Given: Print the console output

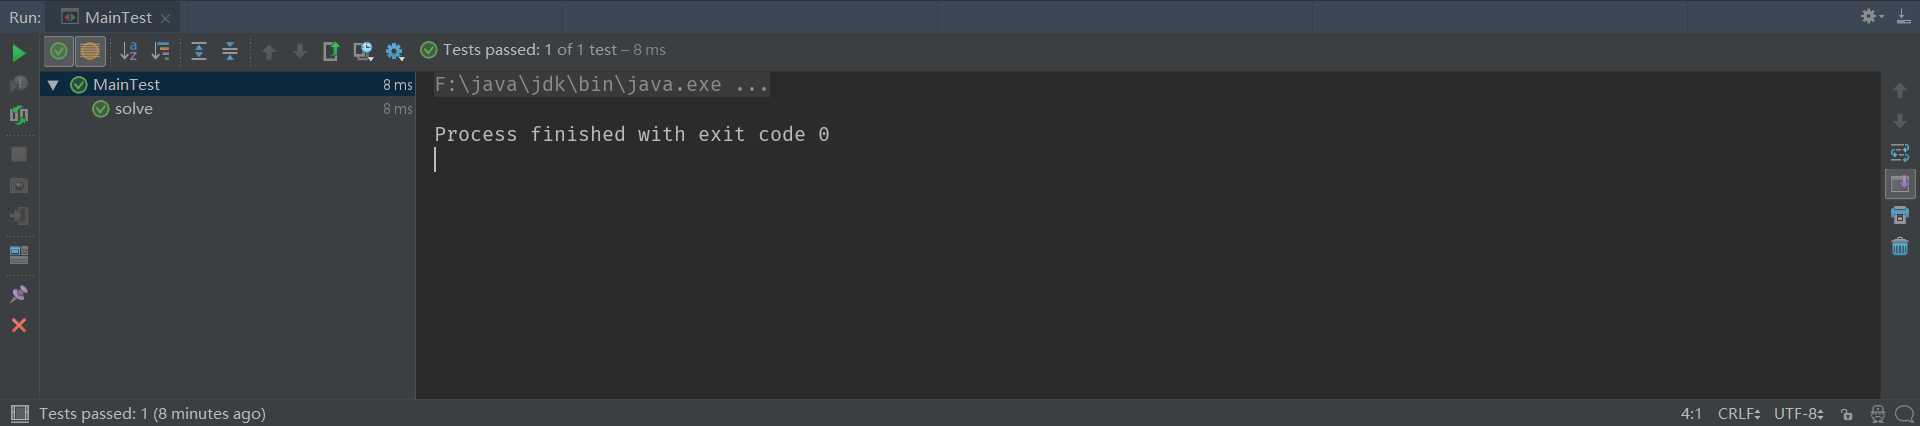Looking at the screenshot, I should click(1900, 215).
